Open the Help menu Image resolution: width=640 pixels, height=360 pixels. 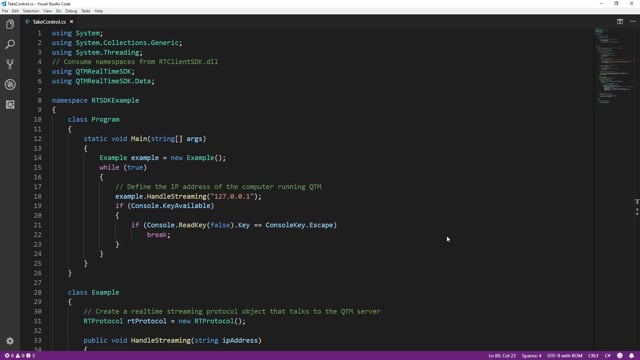[99, 11]
